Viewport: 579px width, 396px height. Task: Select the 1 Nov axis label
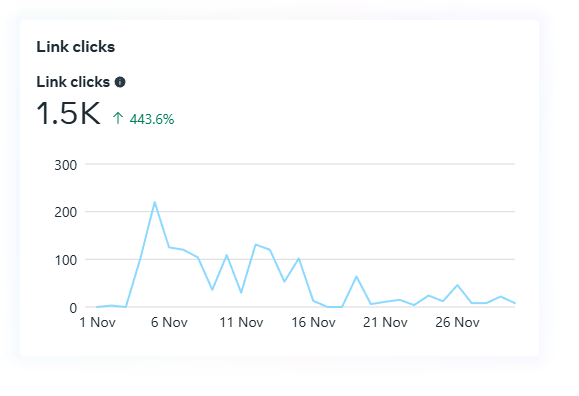pyautogui.click(x=97, y=322)
